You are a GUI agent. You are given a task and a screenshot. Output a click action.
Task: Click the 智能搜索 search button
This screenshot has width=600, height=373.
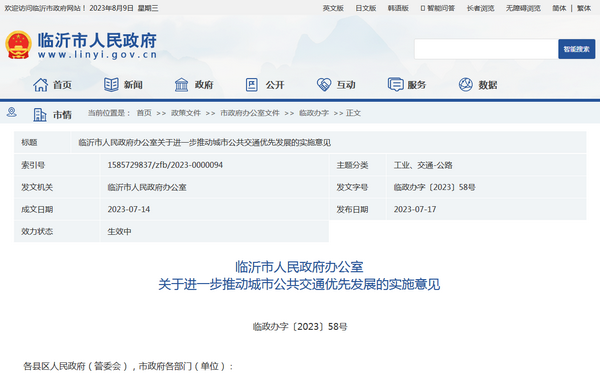tap(577, 49)
